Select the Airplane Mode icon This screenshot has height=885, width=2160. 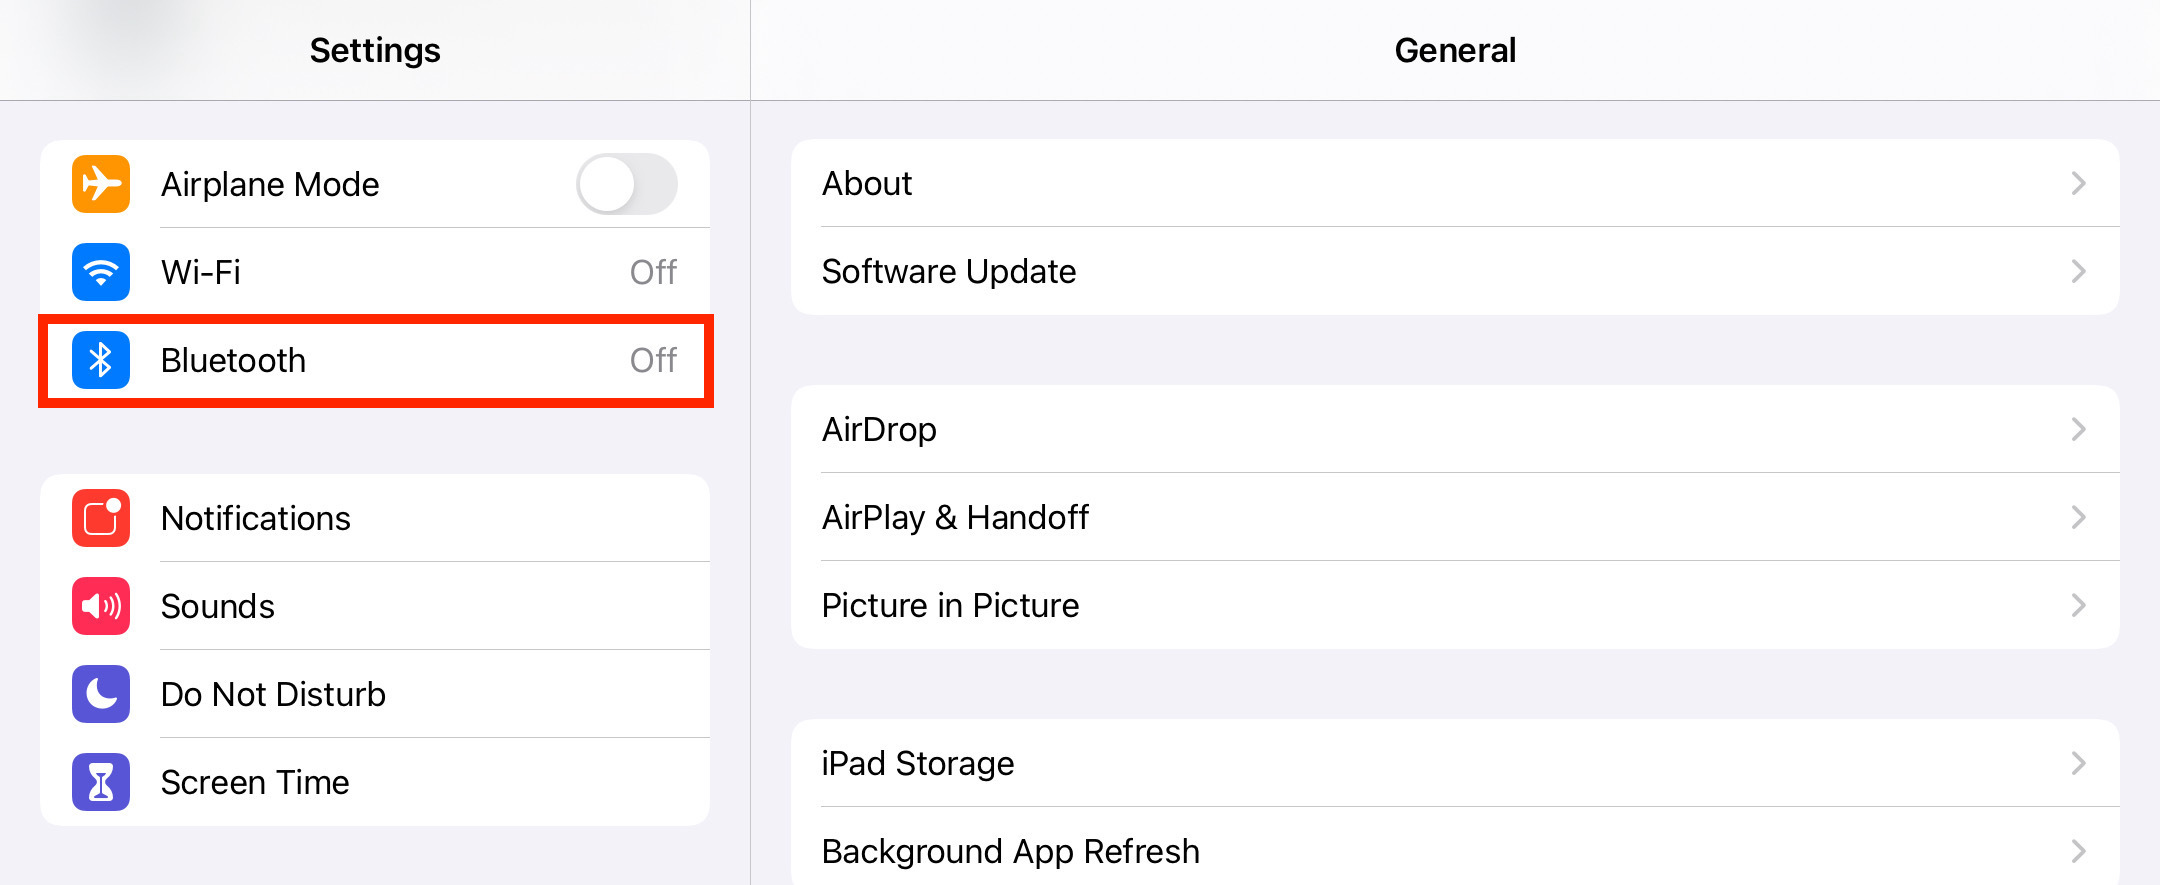coord(99,184)
